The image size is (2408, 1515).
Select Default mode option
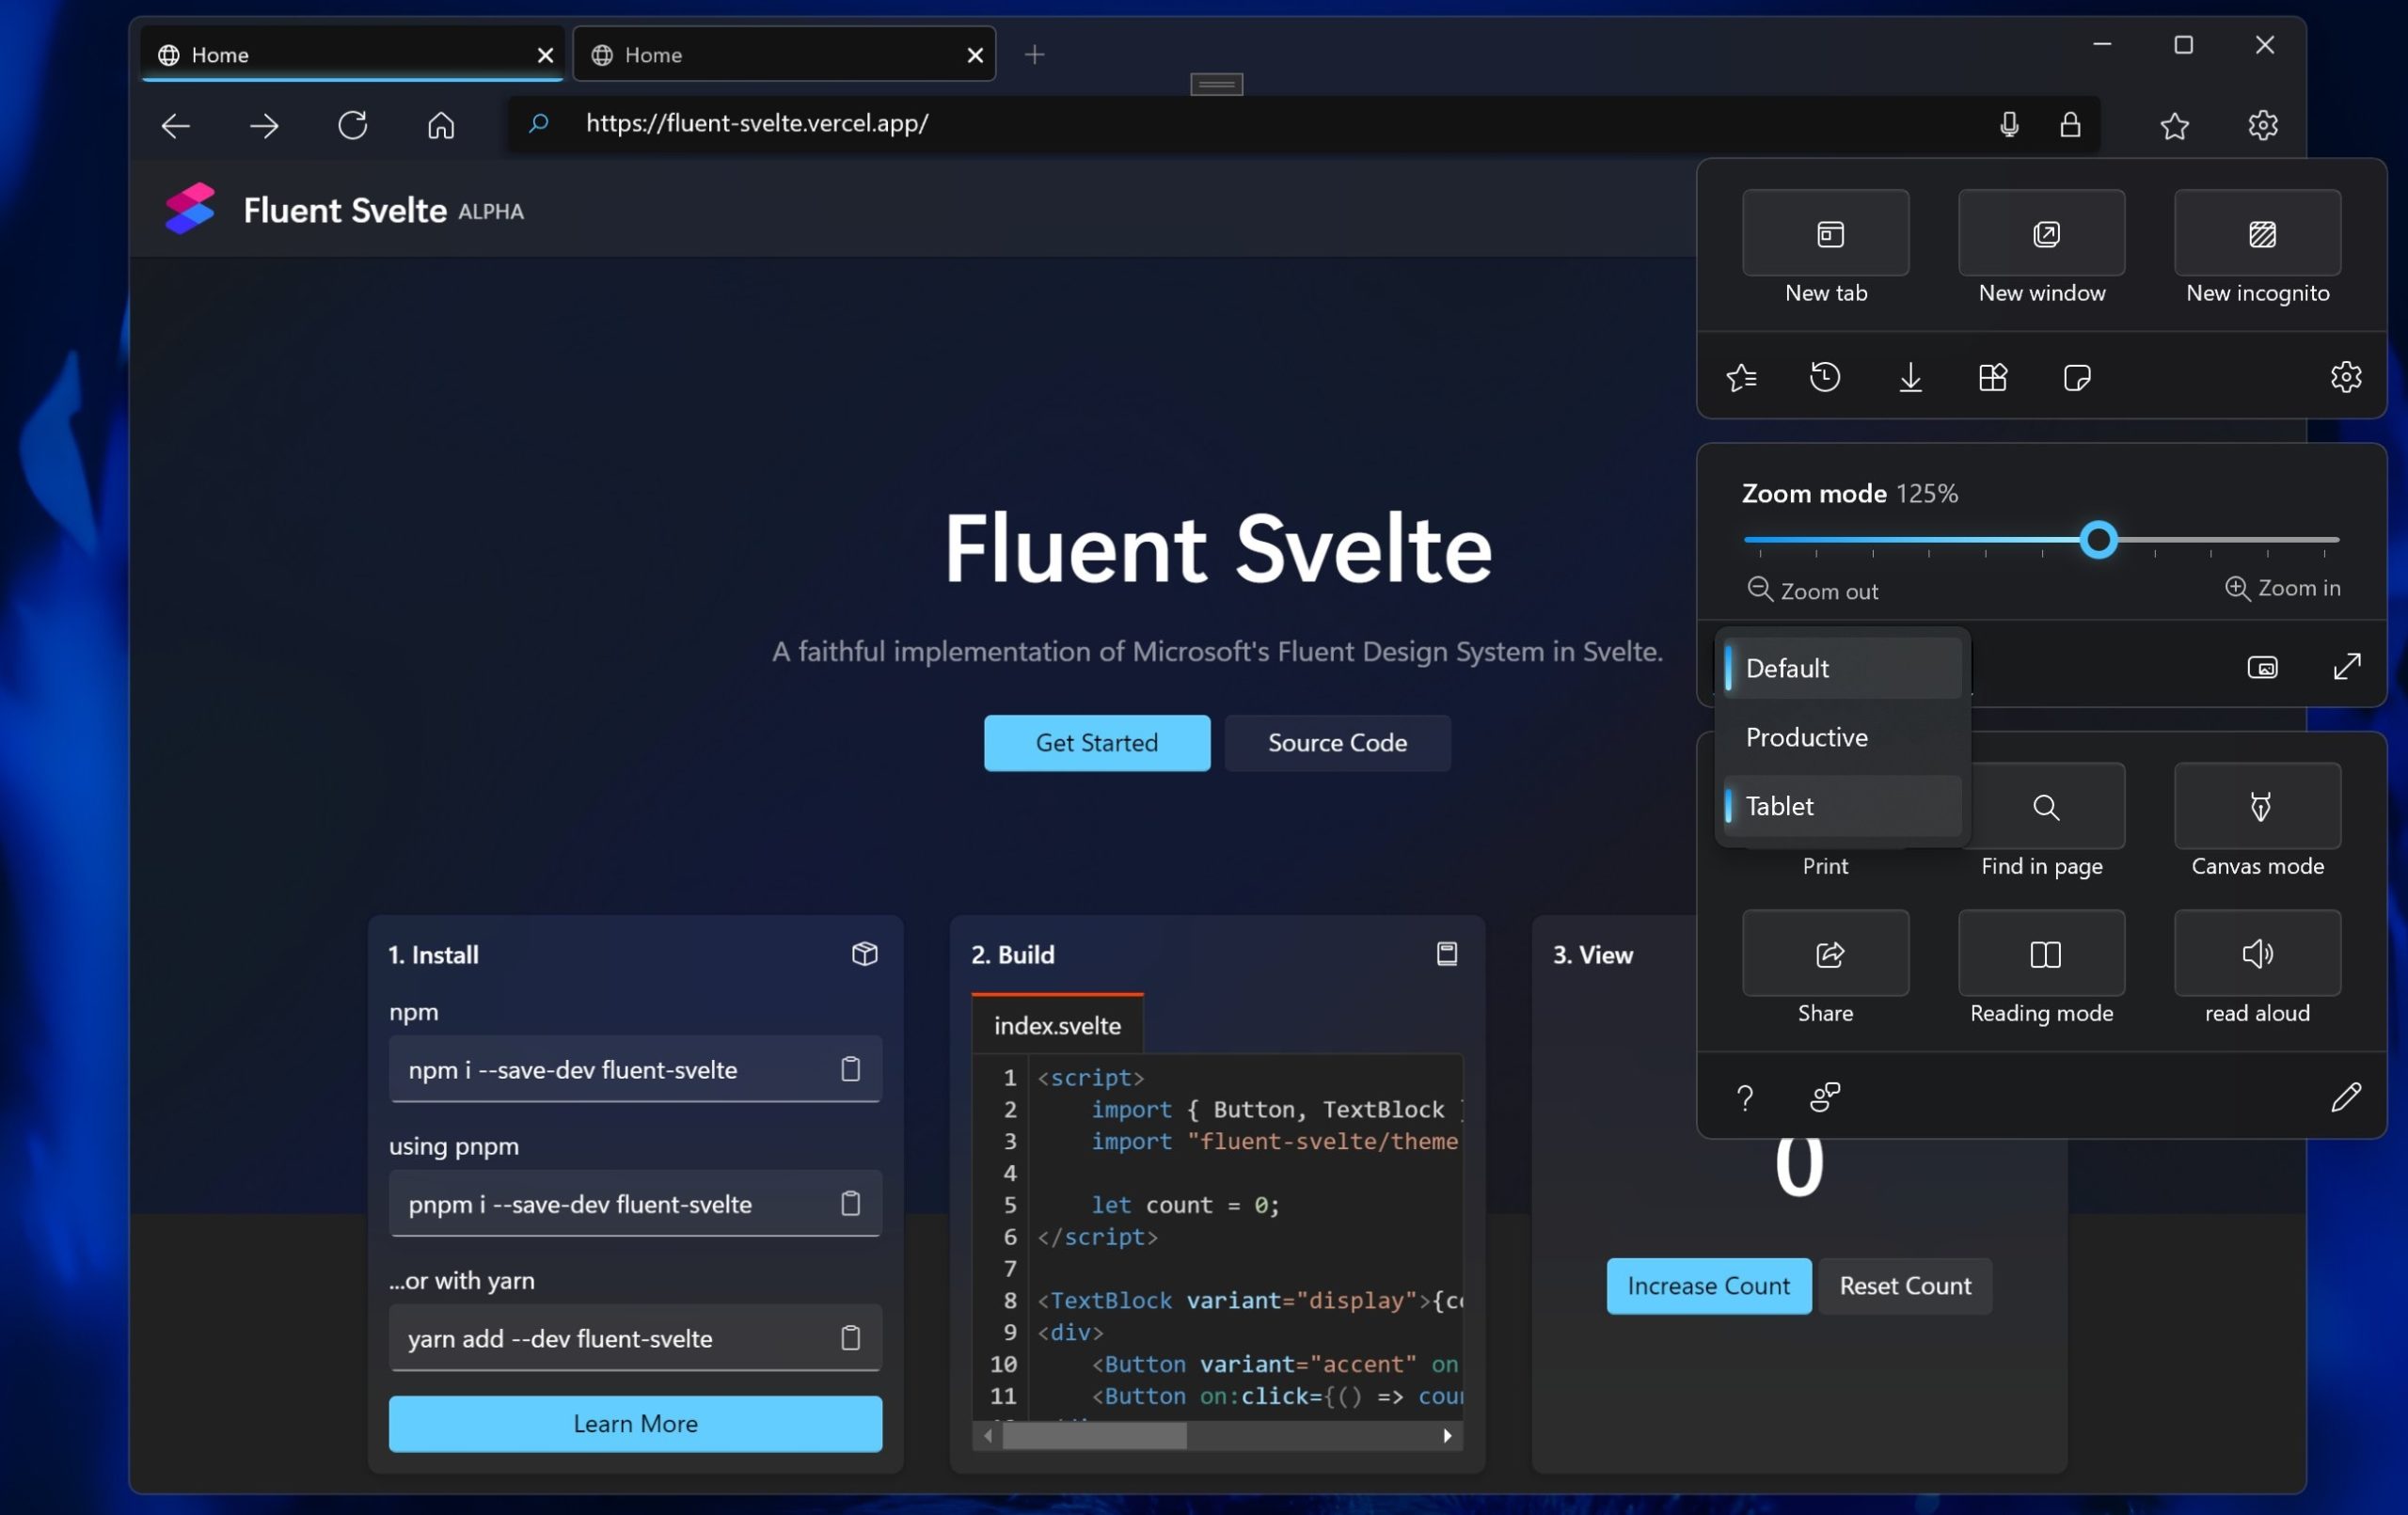(1842, 668)
